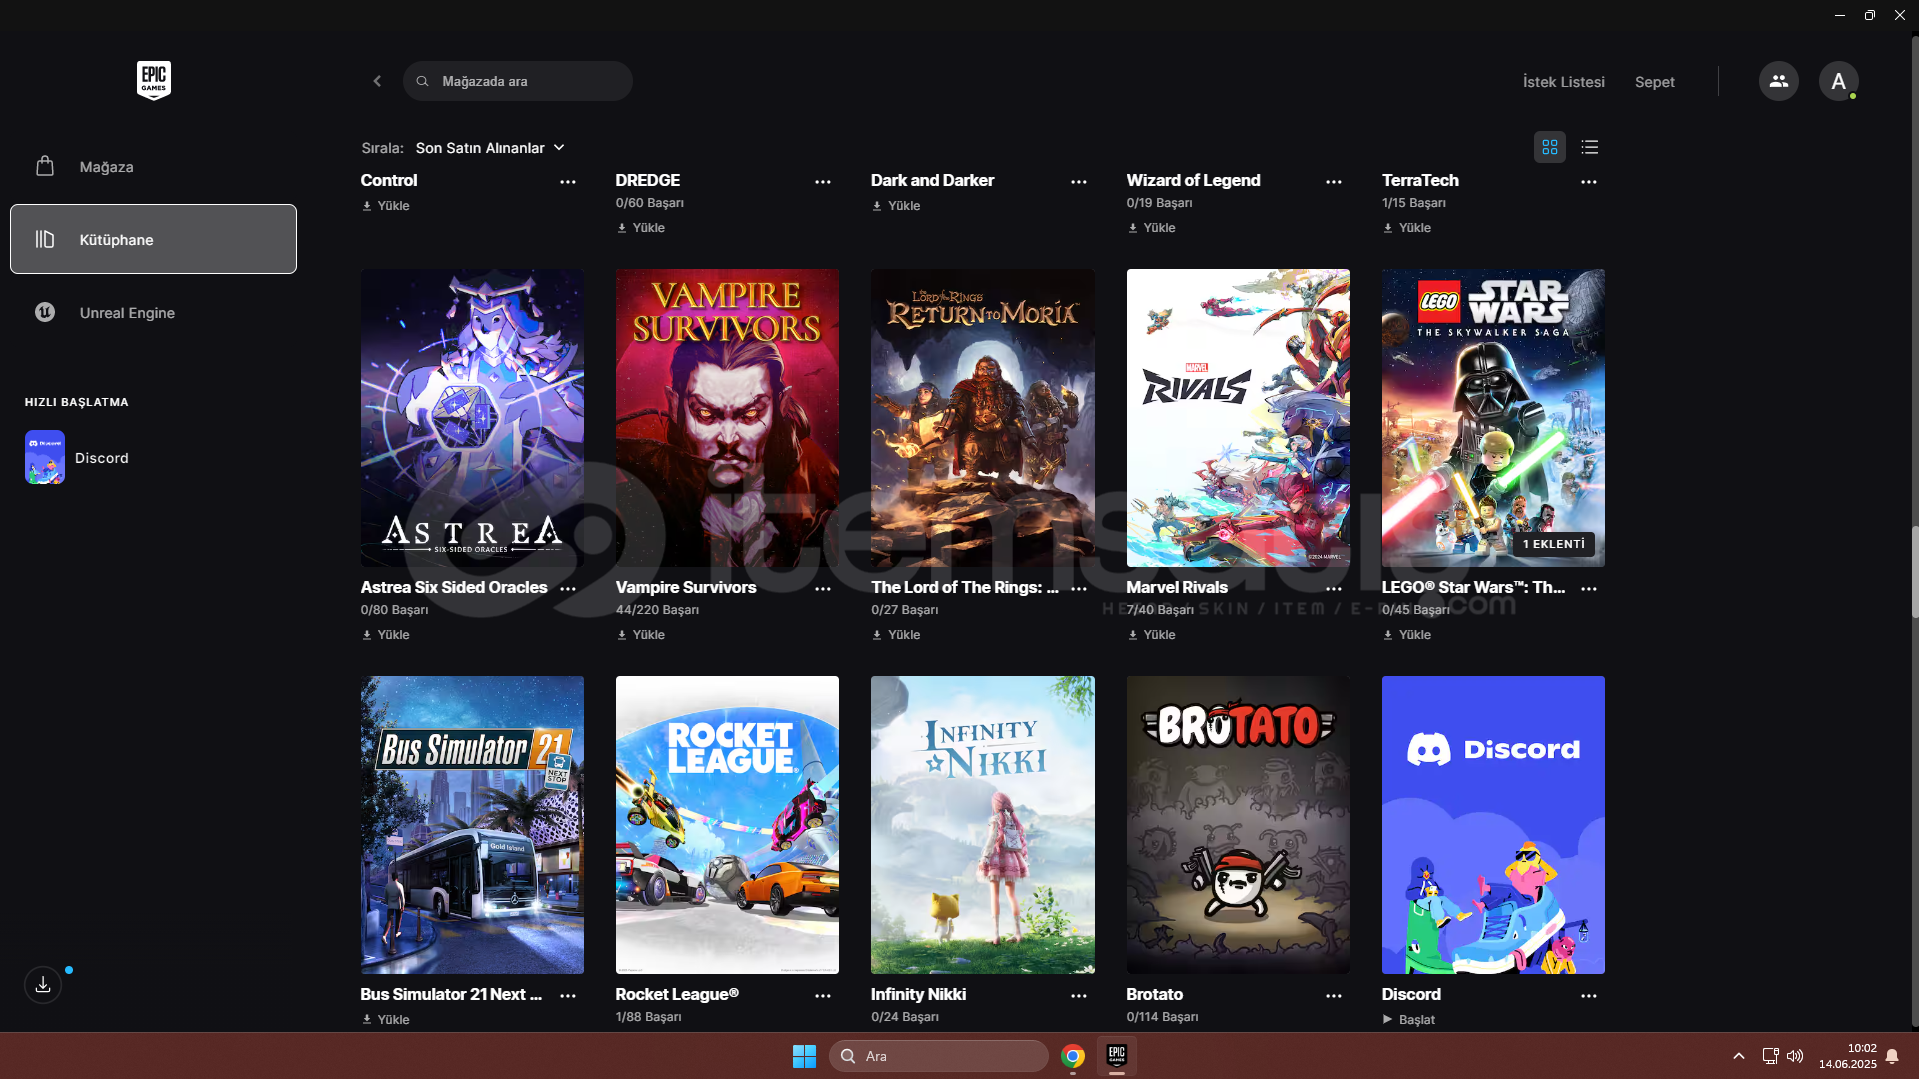Click the Epic Games taskbar icon
The image size is (1919, 1079).
(1117, 1056)
